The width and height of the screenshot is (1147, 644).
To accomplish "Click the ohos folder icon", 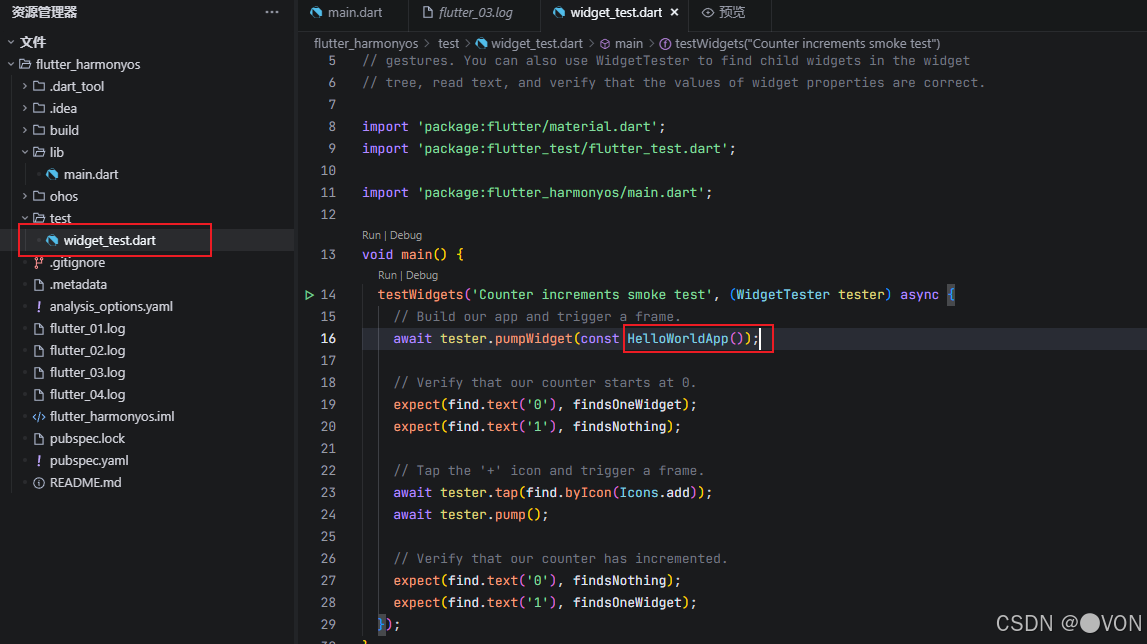I will [x=39, y=196].
